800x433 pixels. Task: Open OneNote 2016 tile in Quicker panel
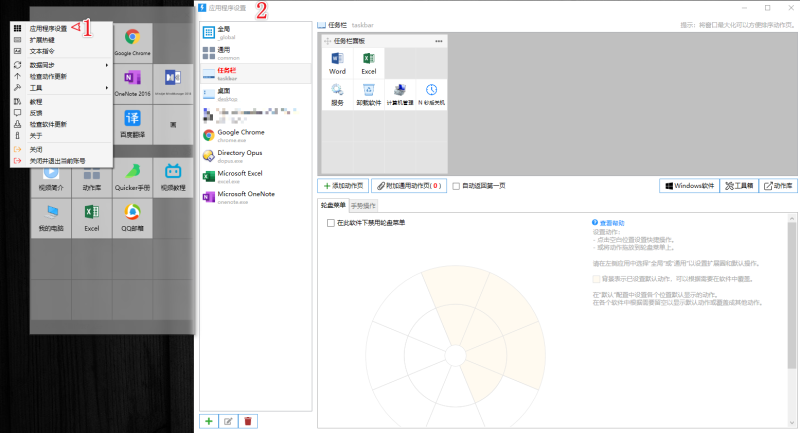coord(133,84)
